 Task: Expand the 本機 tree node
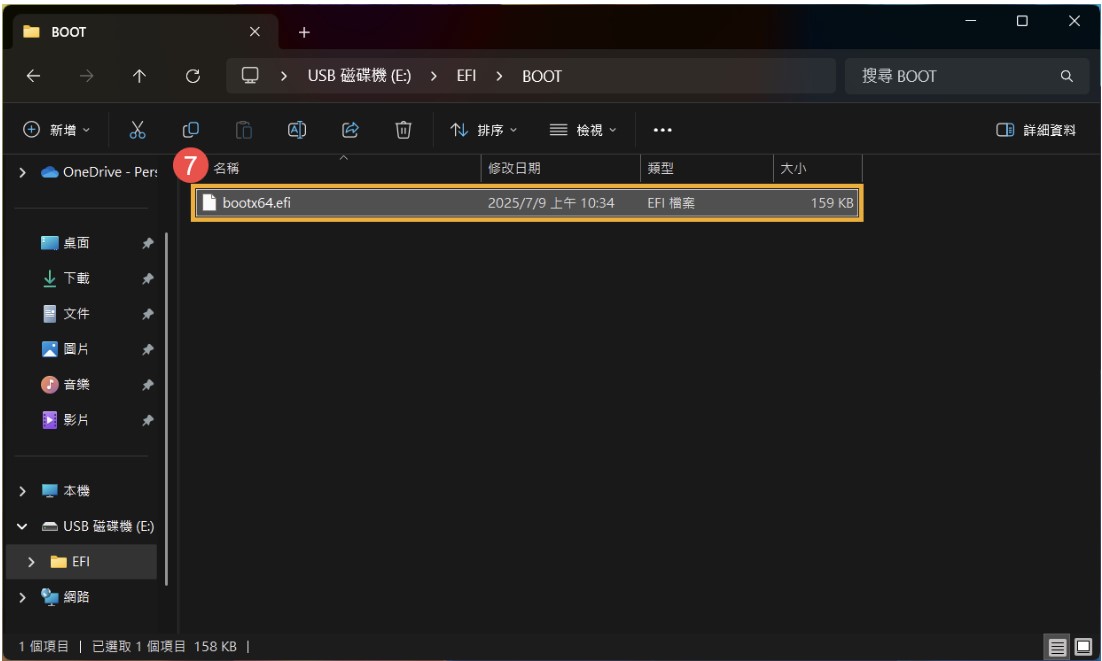23,491
